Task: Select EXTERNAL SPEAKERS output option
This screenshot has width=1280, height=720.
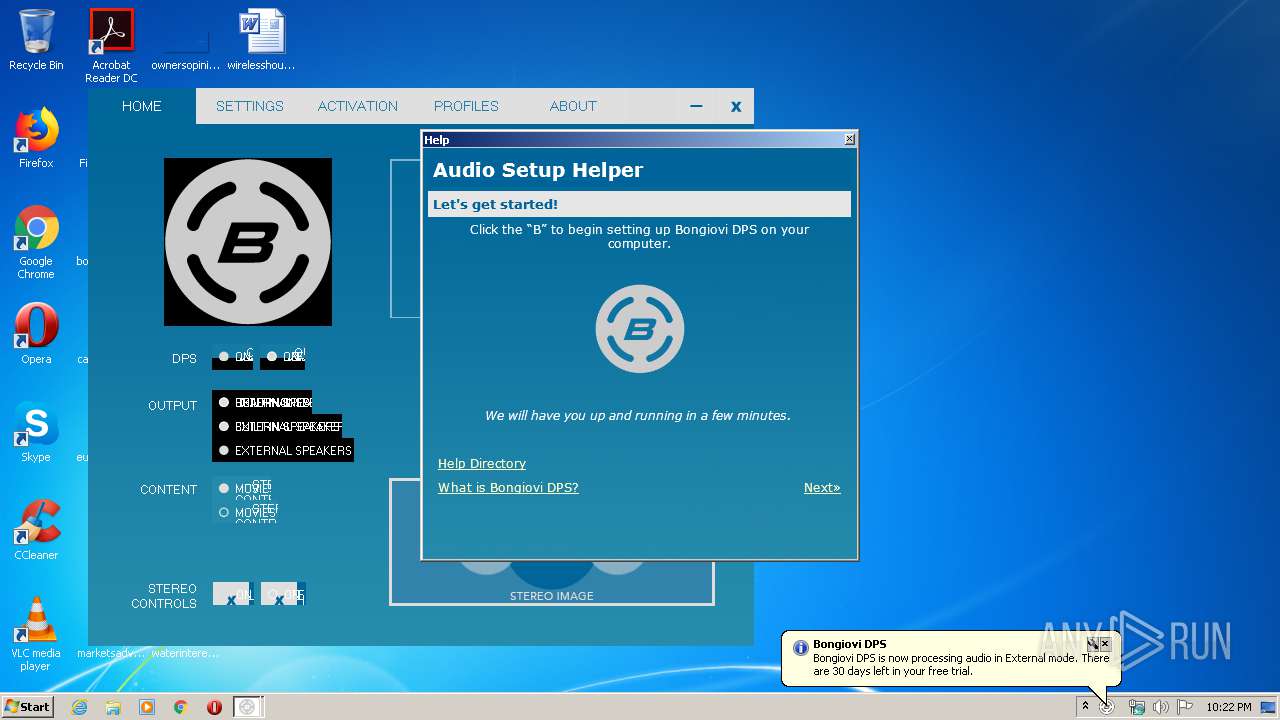Action: point(285,450)
